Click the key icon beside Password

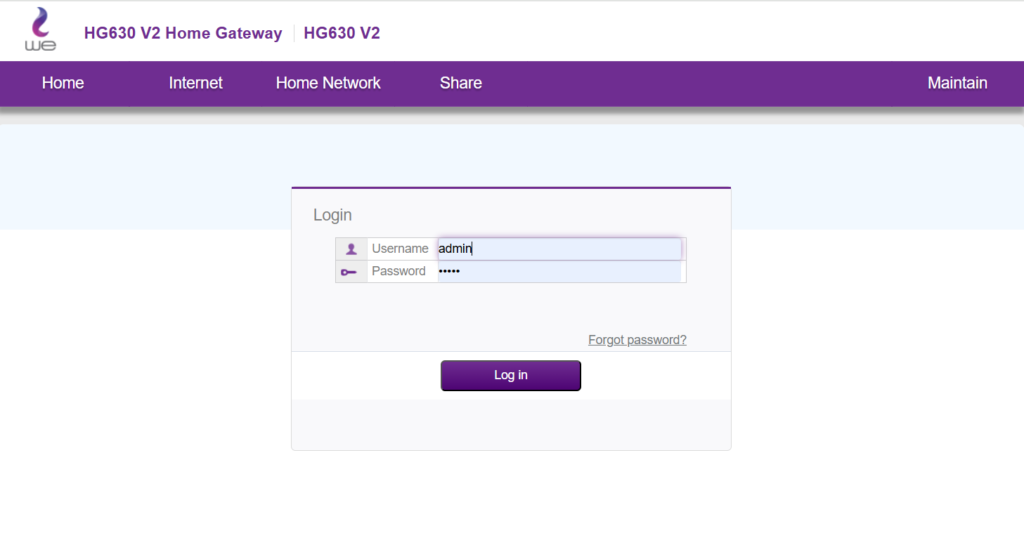coord(349,272)
